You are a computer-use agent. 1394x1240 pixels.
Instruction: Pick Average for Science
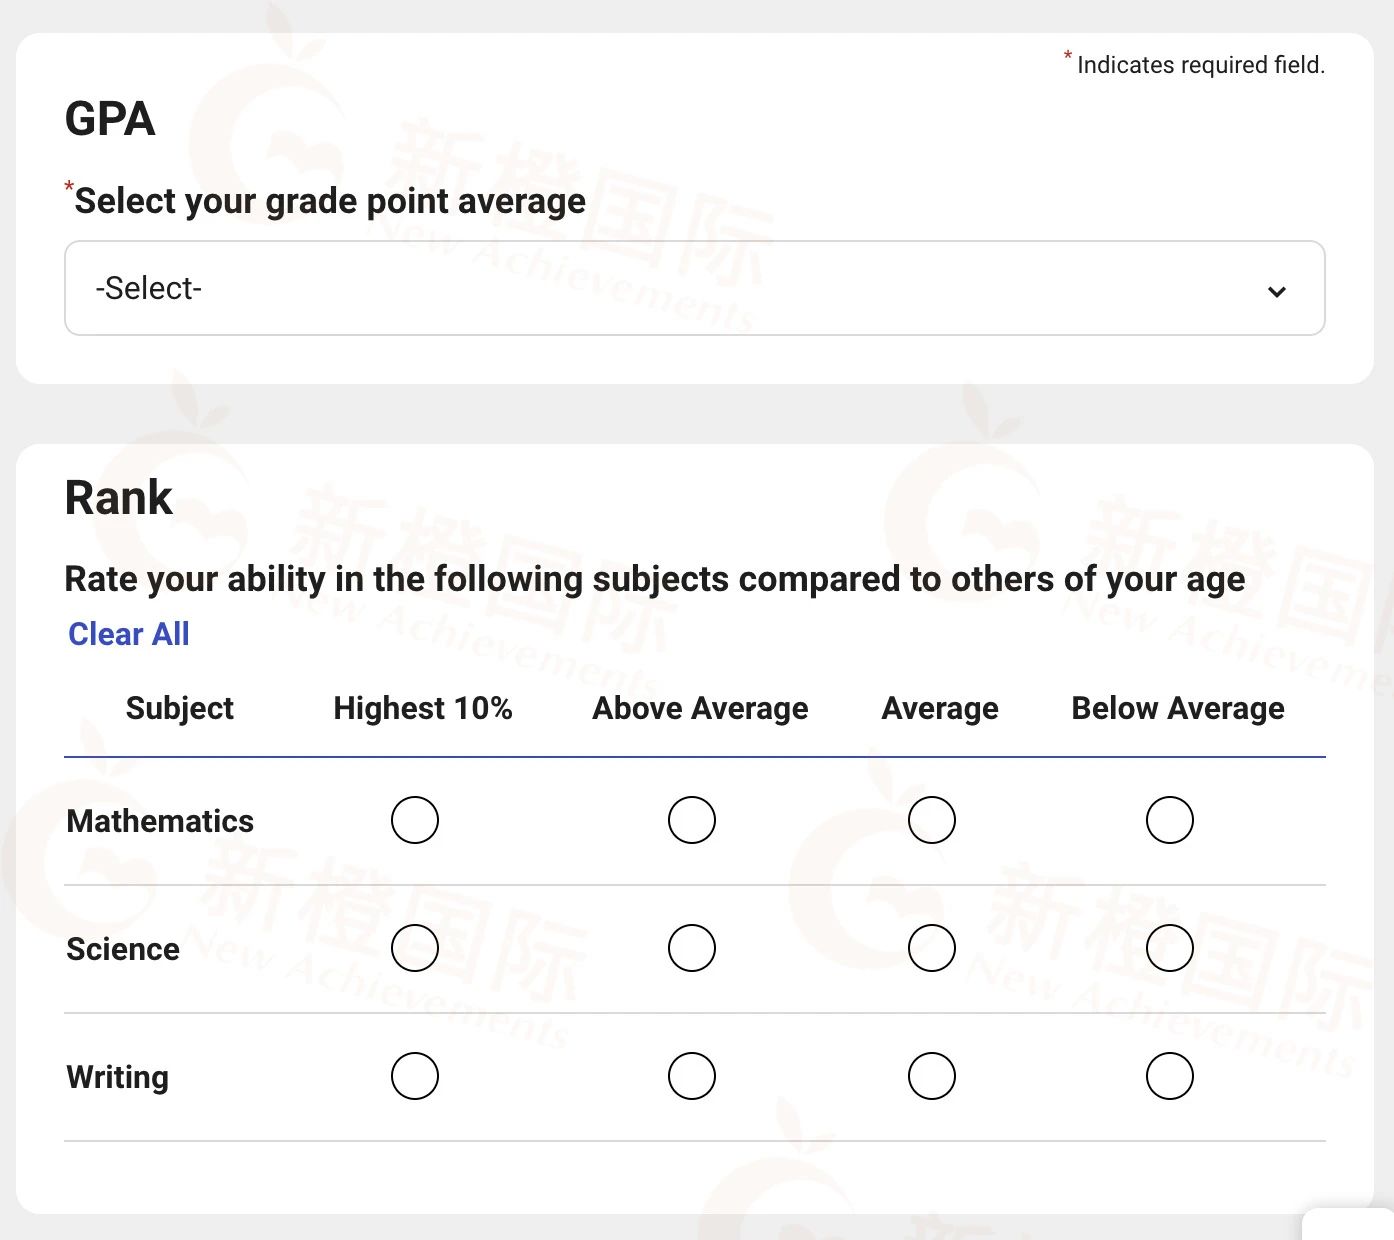pos(932,948)
